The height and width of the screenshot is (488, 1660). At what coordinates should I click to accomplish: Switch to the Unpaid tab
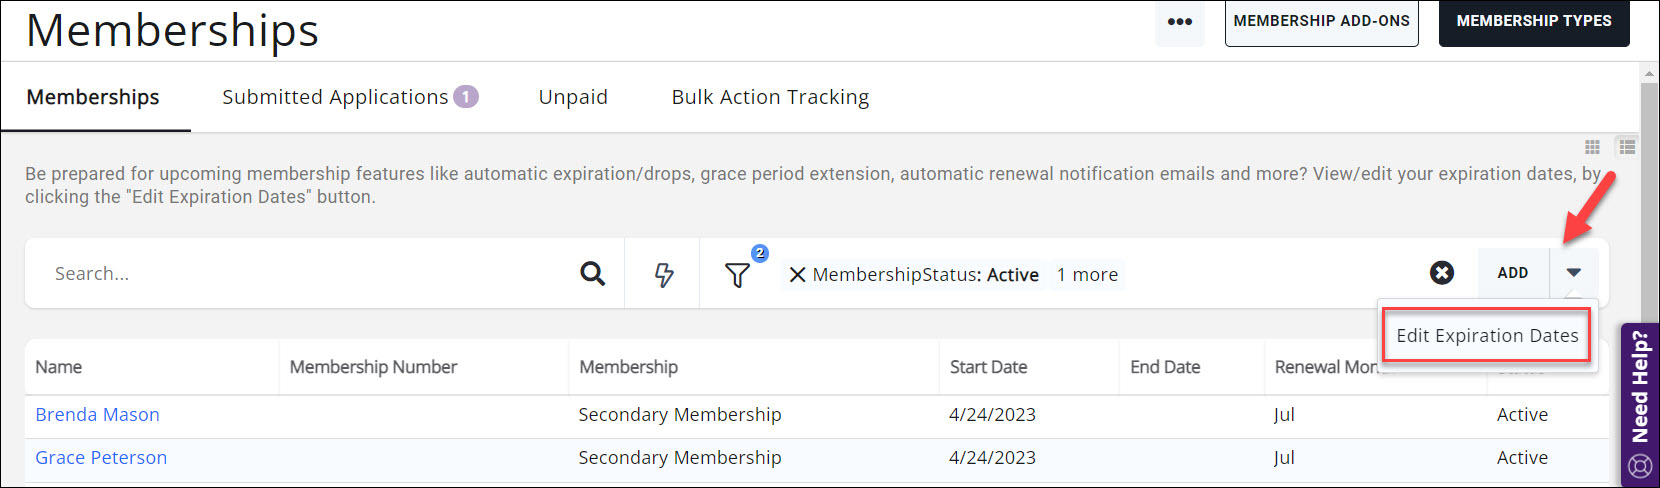click(573, 97)
